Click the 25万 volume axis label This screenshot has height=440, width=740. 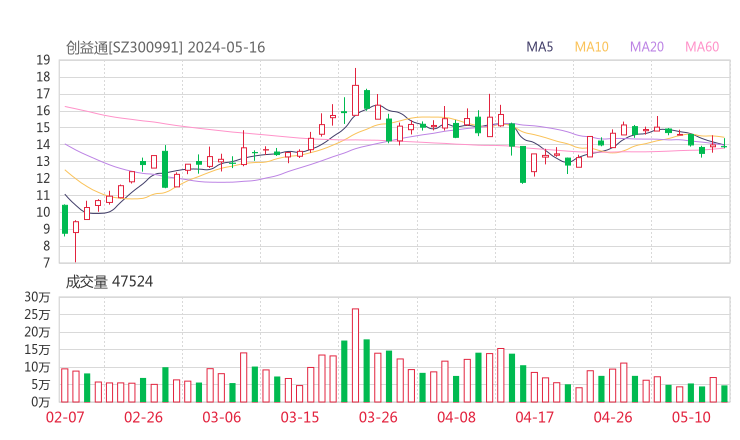(x=37, y=315)
